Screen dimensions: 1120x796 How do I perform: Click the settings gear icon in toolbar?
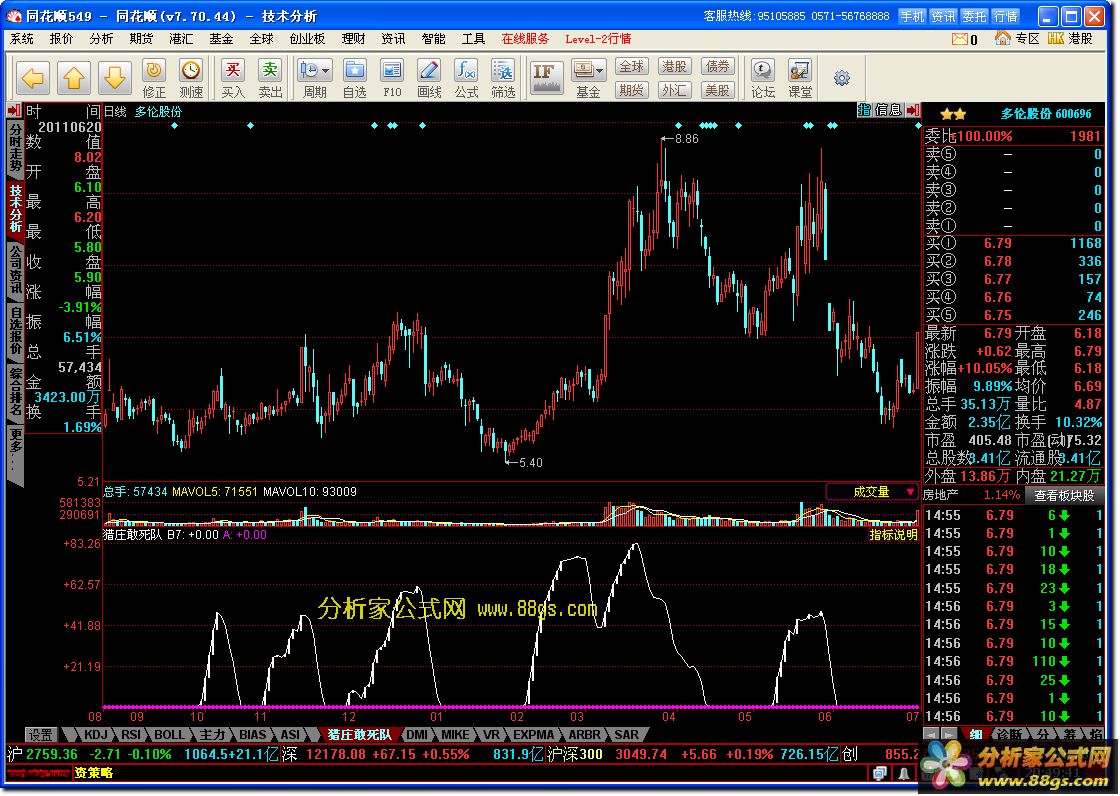(x=842, y=78)
